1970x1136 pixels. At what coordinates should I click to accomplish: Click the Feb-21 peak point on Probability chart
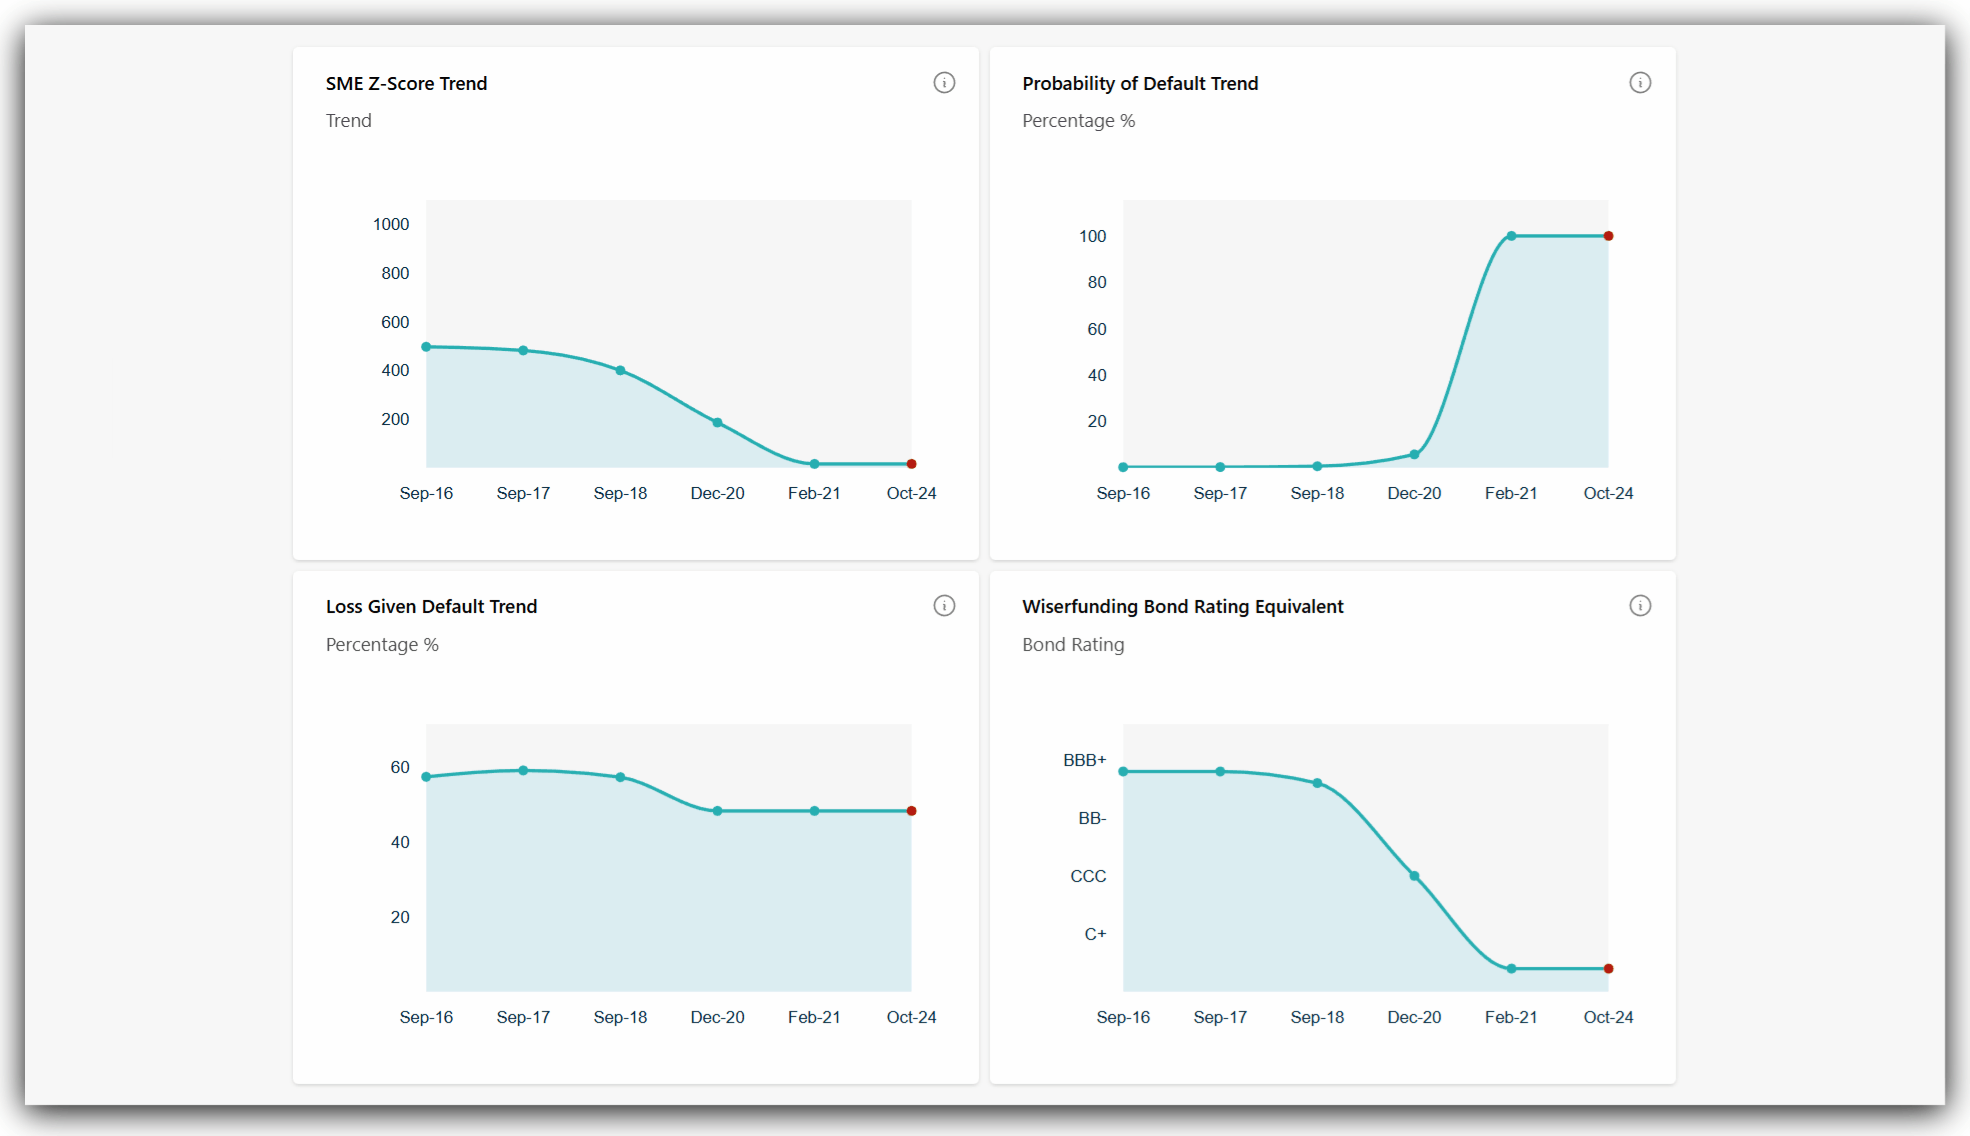[1511, 236]
